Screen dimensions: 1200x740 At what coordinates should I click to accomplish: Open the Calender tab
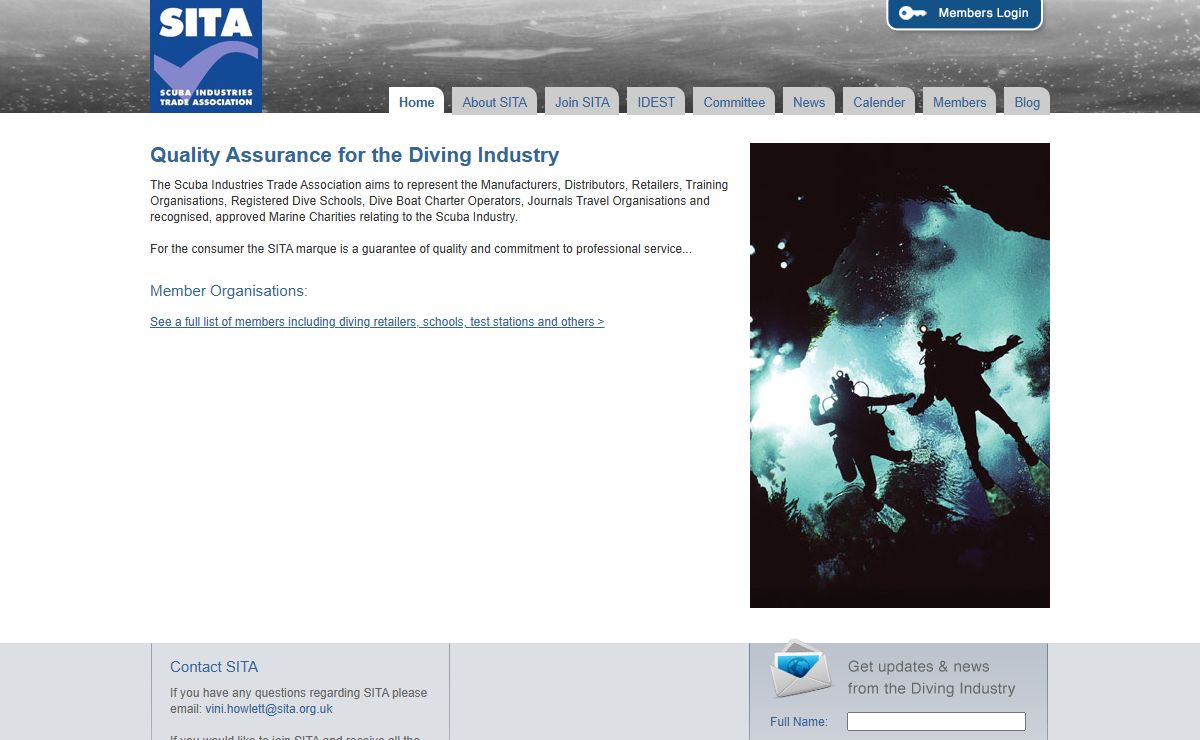[x=879, y=101]
